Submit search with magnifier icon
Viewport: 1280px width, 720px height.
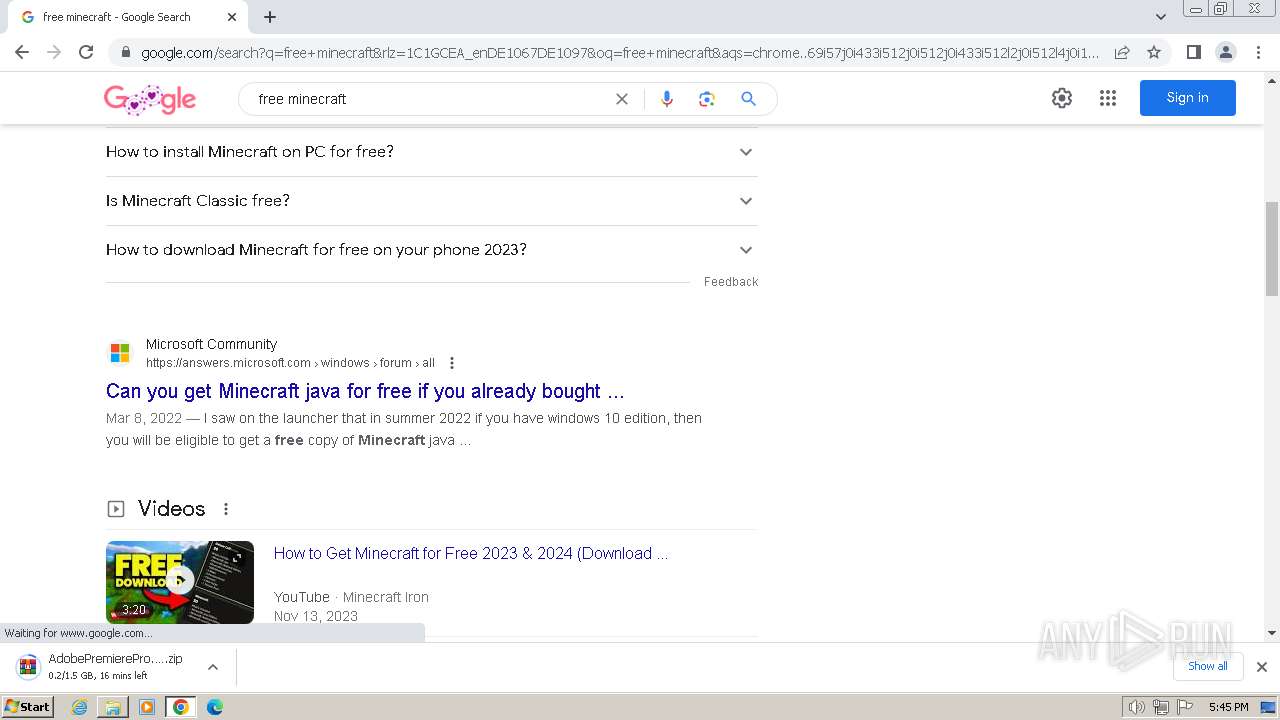[748, 99]
